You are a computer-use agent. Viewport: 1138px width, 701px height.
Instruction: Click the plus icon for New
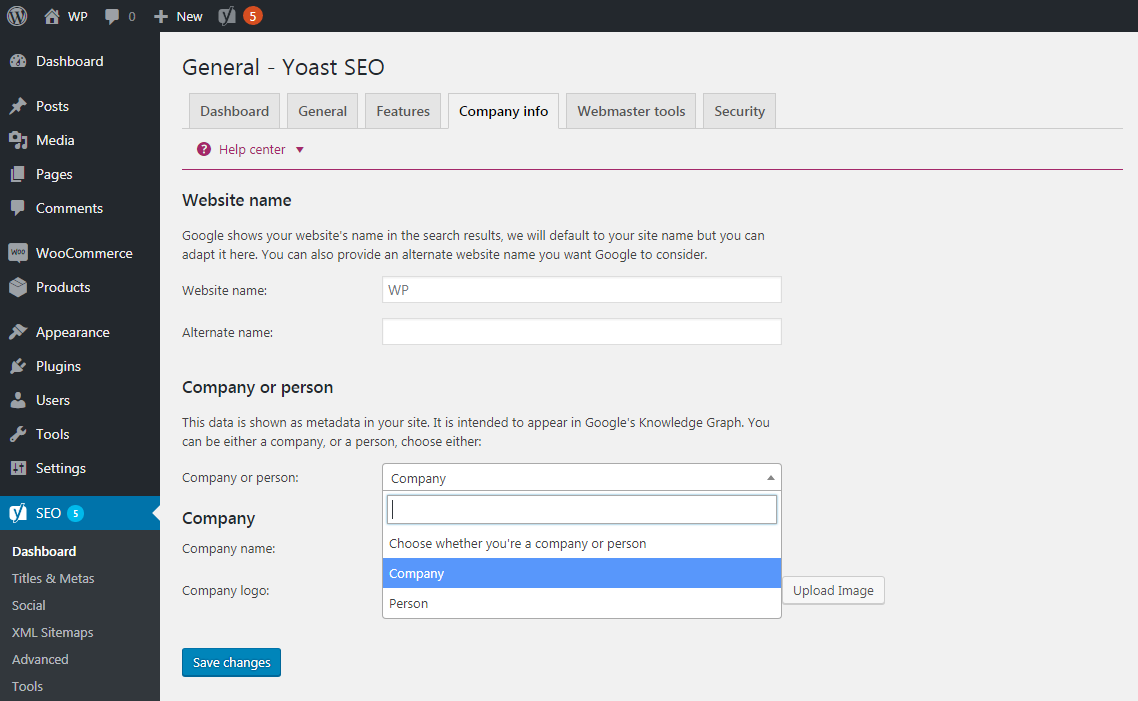(161, 16)
